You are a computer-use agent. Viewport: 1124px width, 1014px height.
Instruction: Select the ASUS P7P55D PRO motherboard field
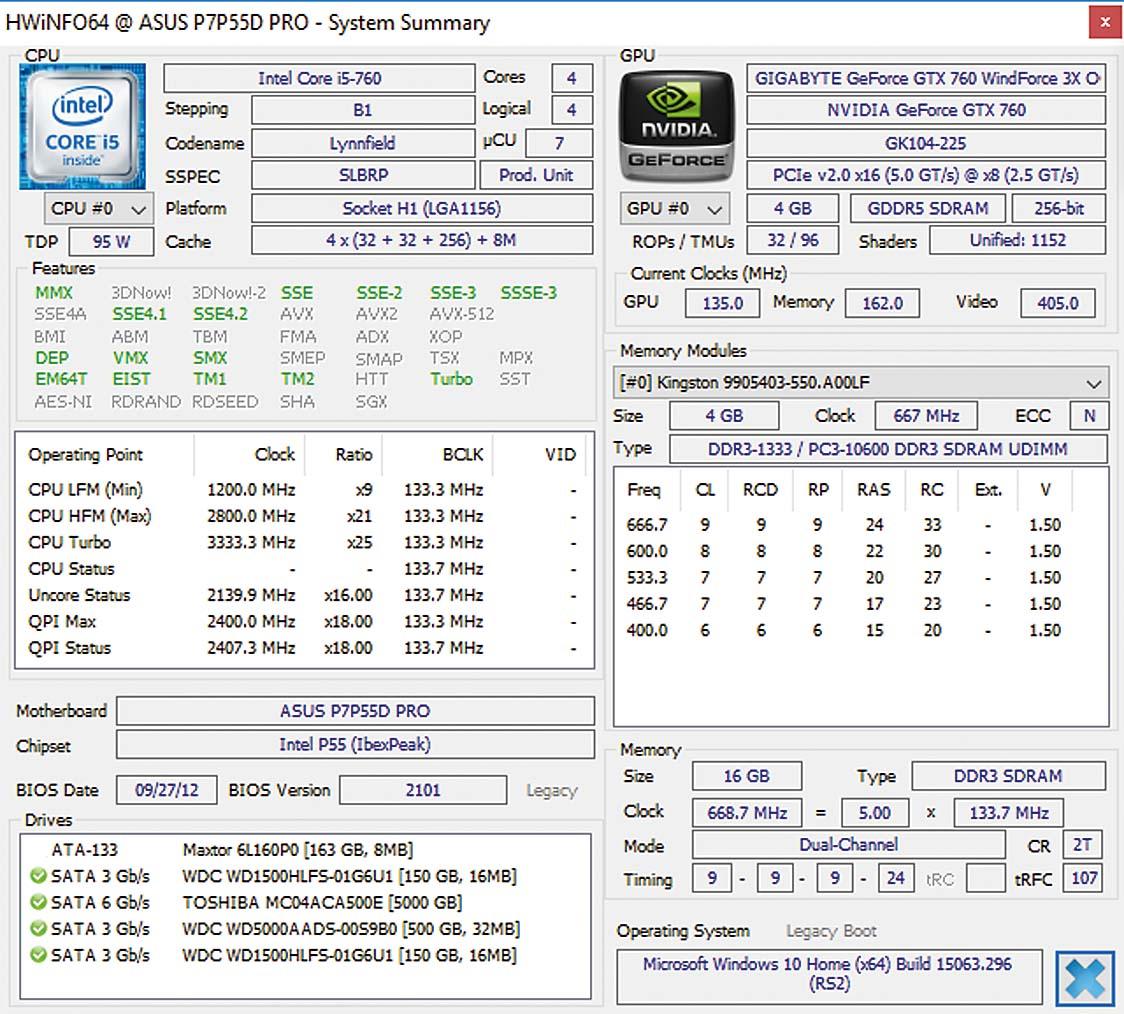(355, 712)
